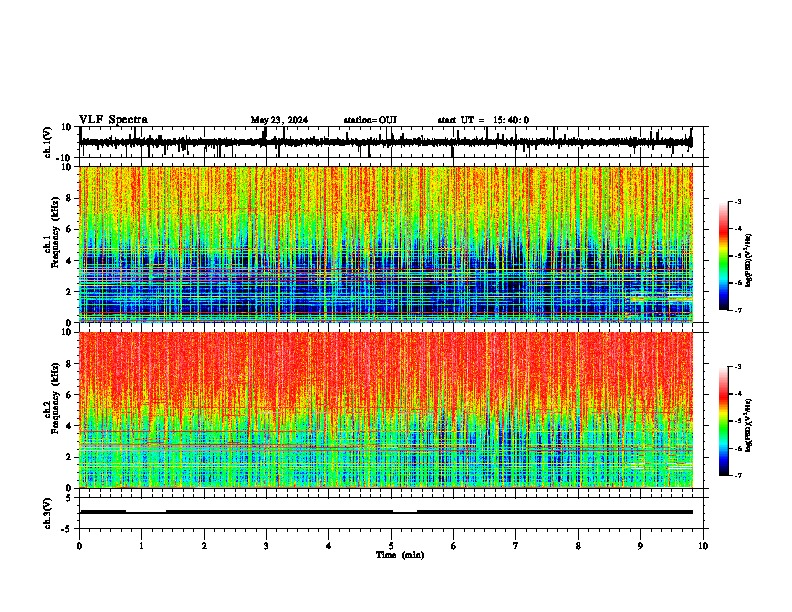
Task: Click the "ch.3(V)" axis label
Action: point(48,513)
